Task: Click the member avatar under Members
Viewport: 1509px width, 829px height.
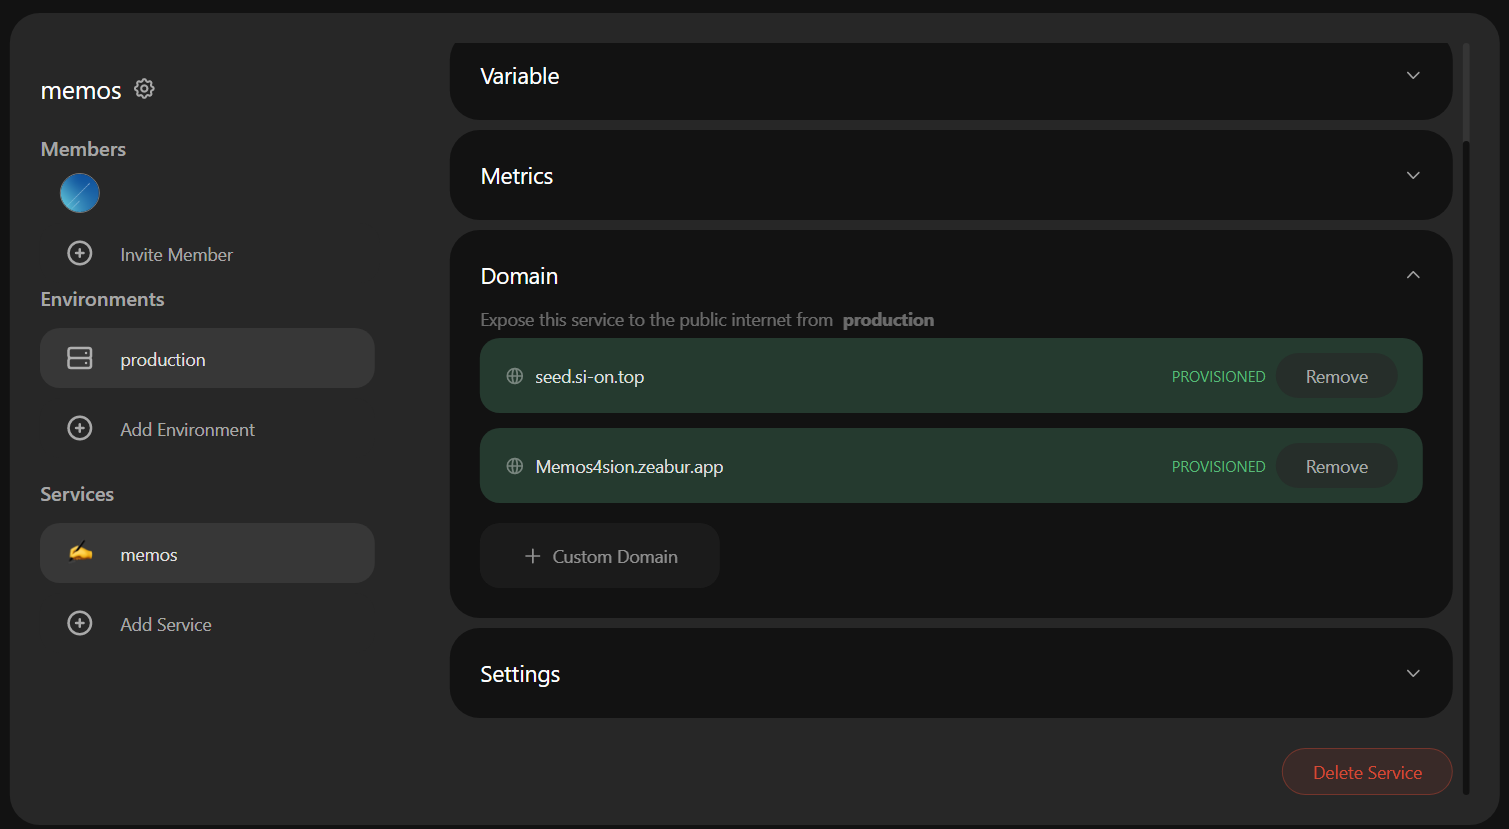Action: (80, 193)
